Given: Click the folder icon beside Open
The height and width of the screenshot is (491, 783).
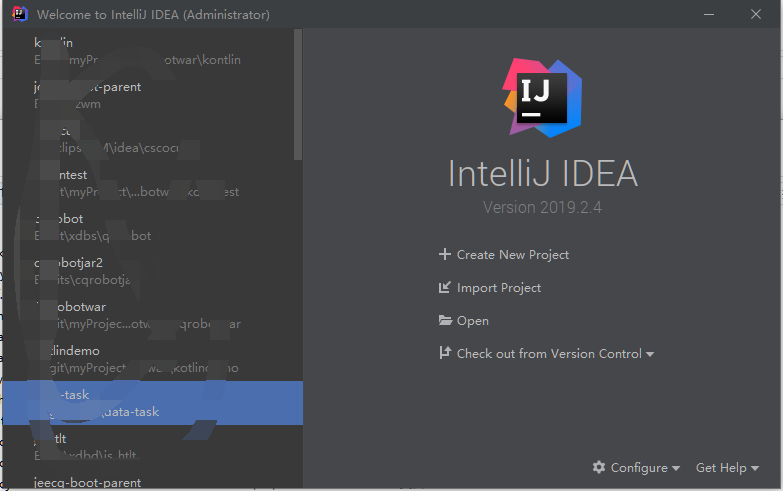Looking at the screenshot, I should [445, 320].
